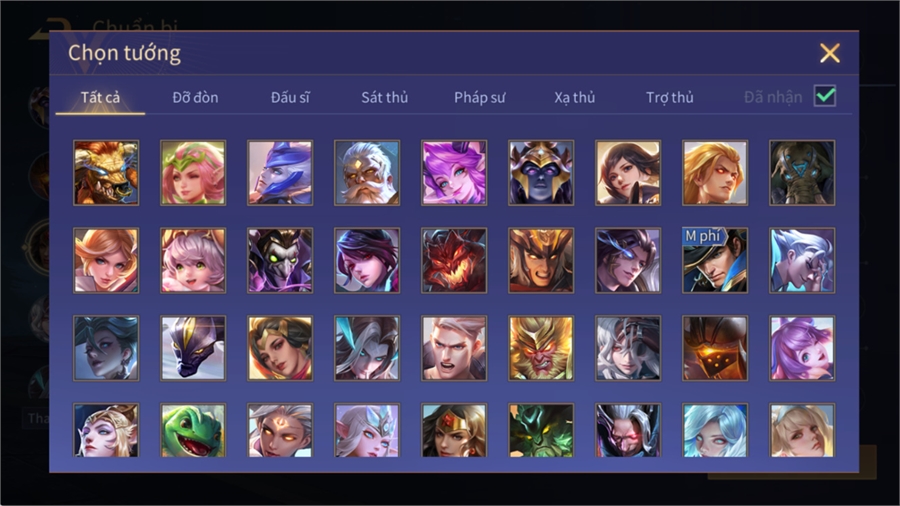Choose the hero tagged 'M phí'
This screenshot has width=900, height=506.
(715, 260)
